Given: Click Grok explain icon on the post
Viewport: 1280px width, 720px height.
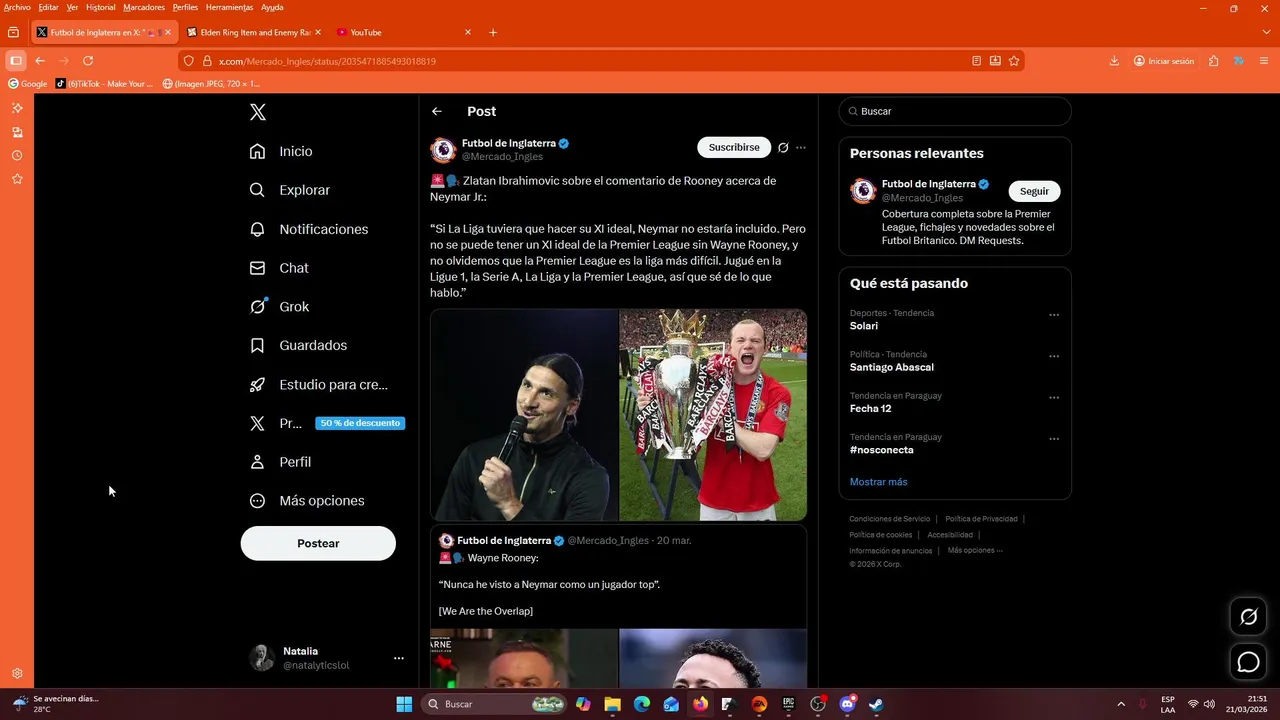Looking at the screenshot, I should click(x=783, y=147).
